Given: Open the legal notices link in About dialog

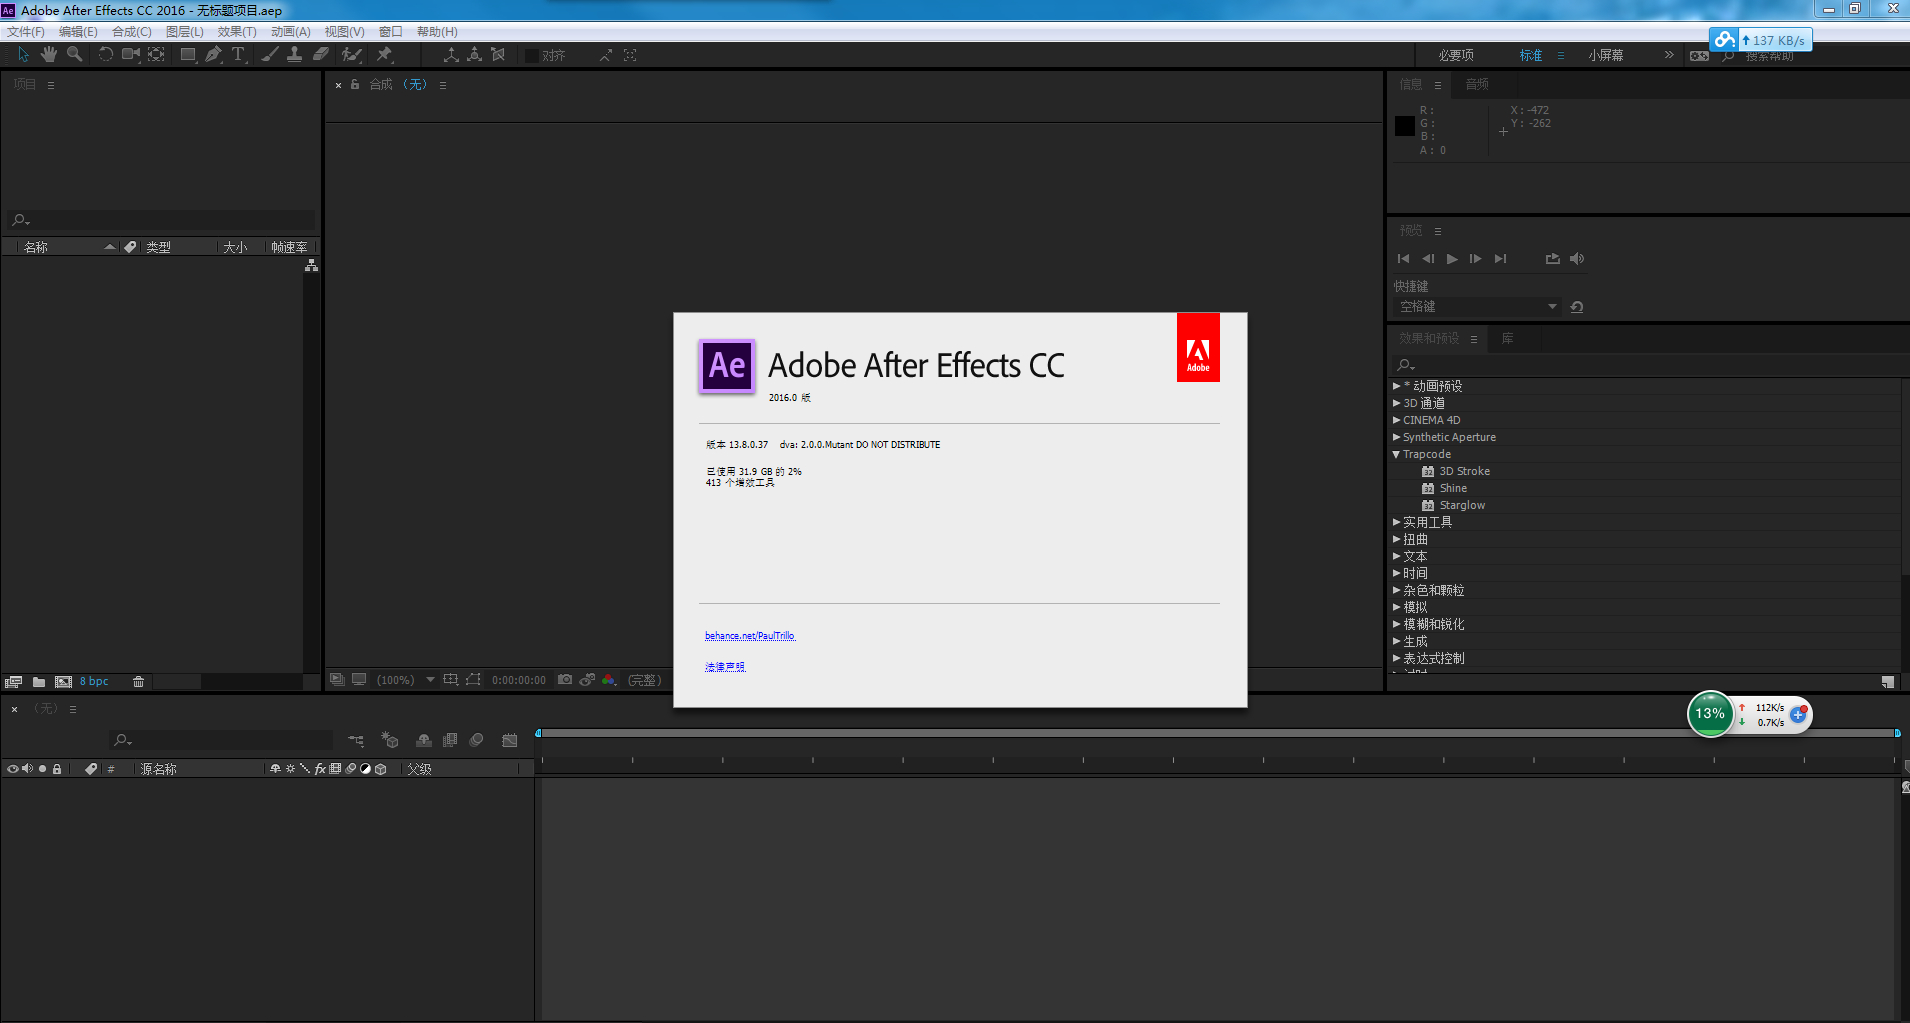Looking at the screenshot, I should [725, 667].
